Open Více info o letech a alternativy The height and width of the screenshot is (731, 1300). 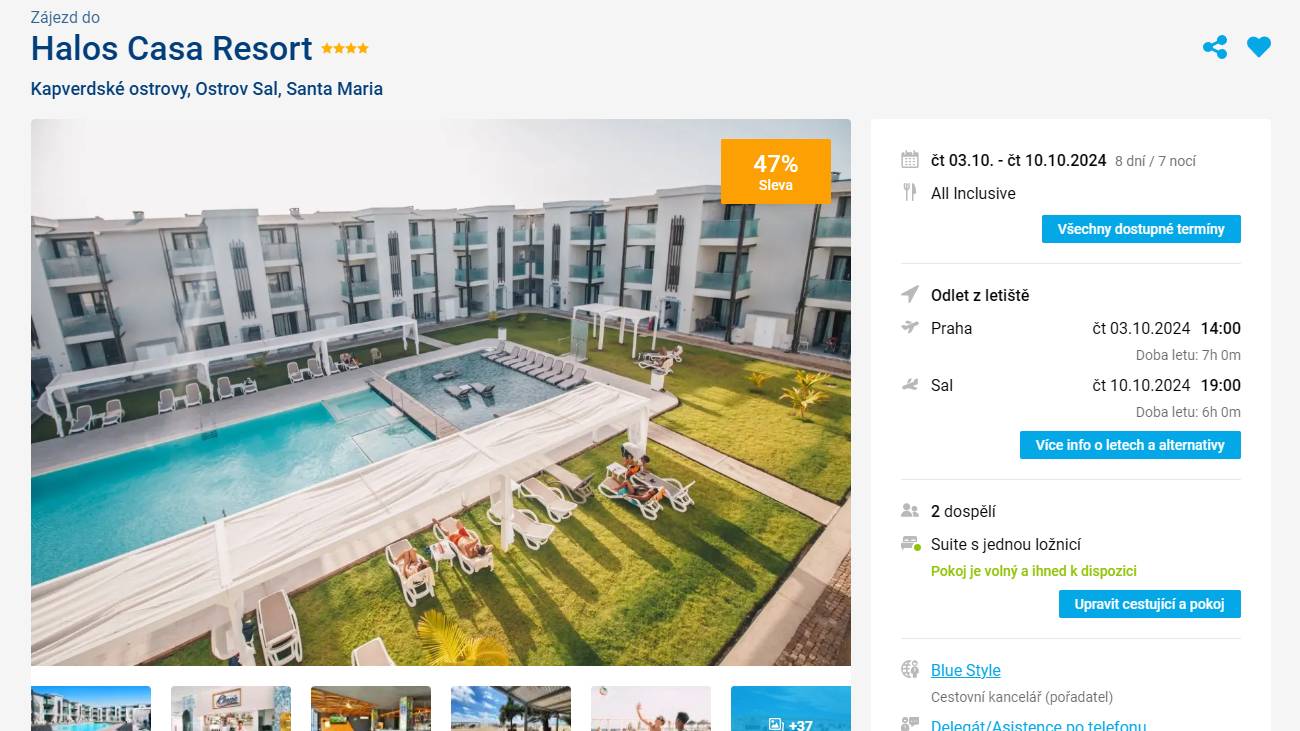tap(1130, 445)
